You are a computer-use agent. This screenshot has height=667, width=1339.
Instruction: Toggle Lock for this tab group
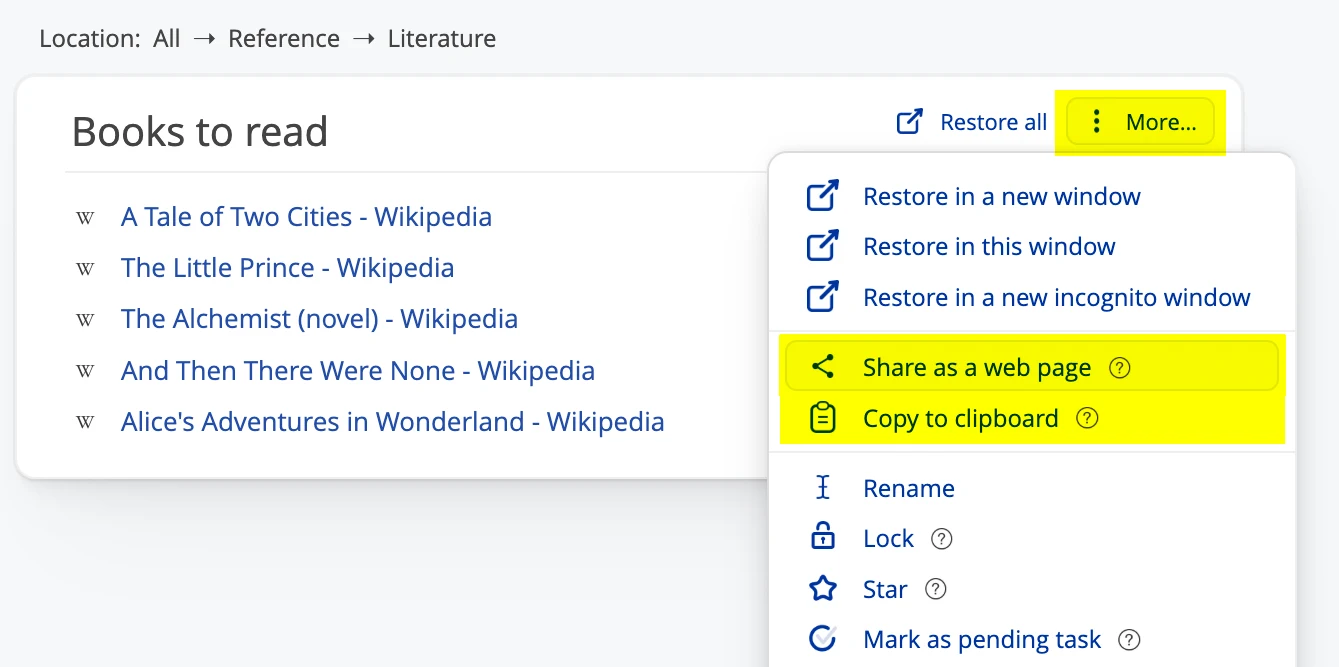coord(888,539)
